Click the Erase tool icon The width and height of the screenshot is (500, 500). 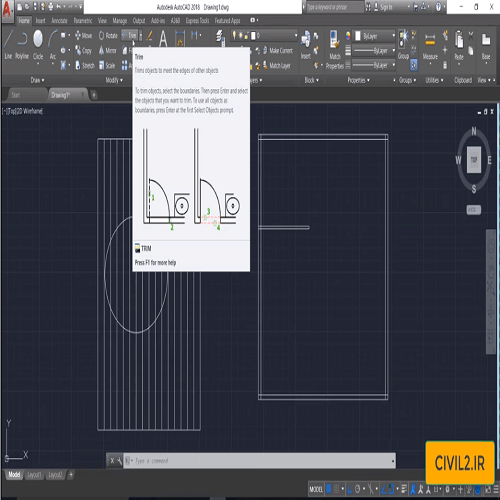[x=150, y=35]
